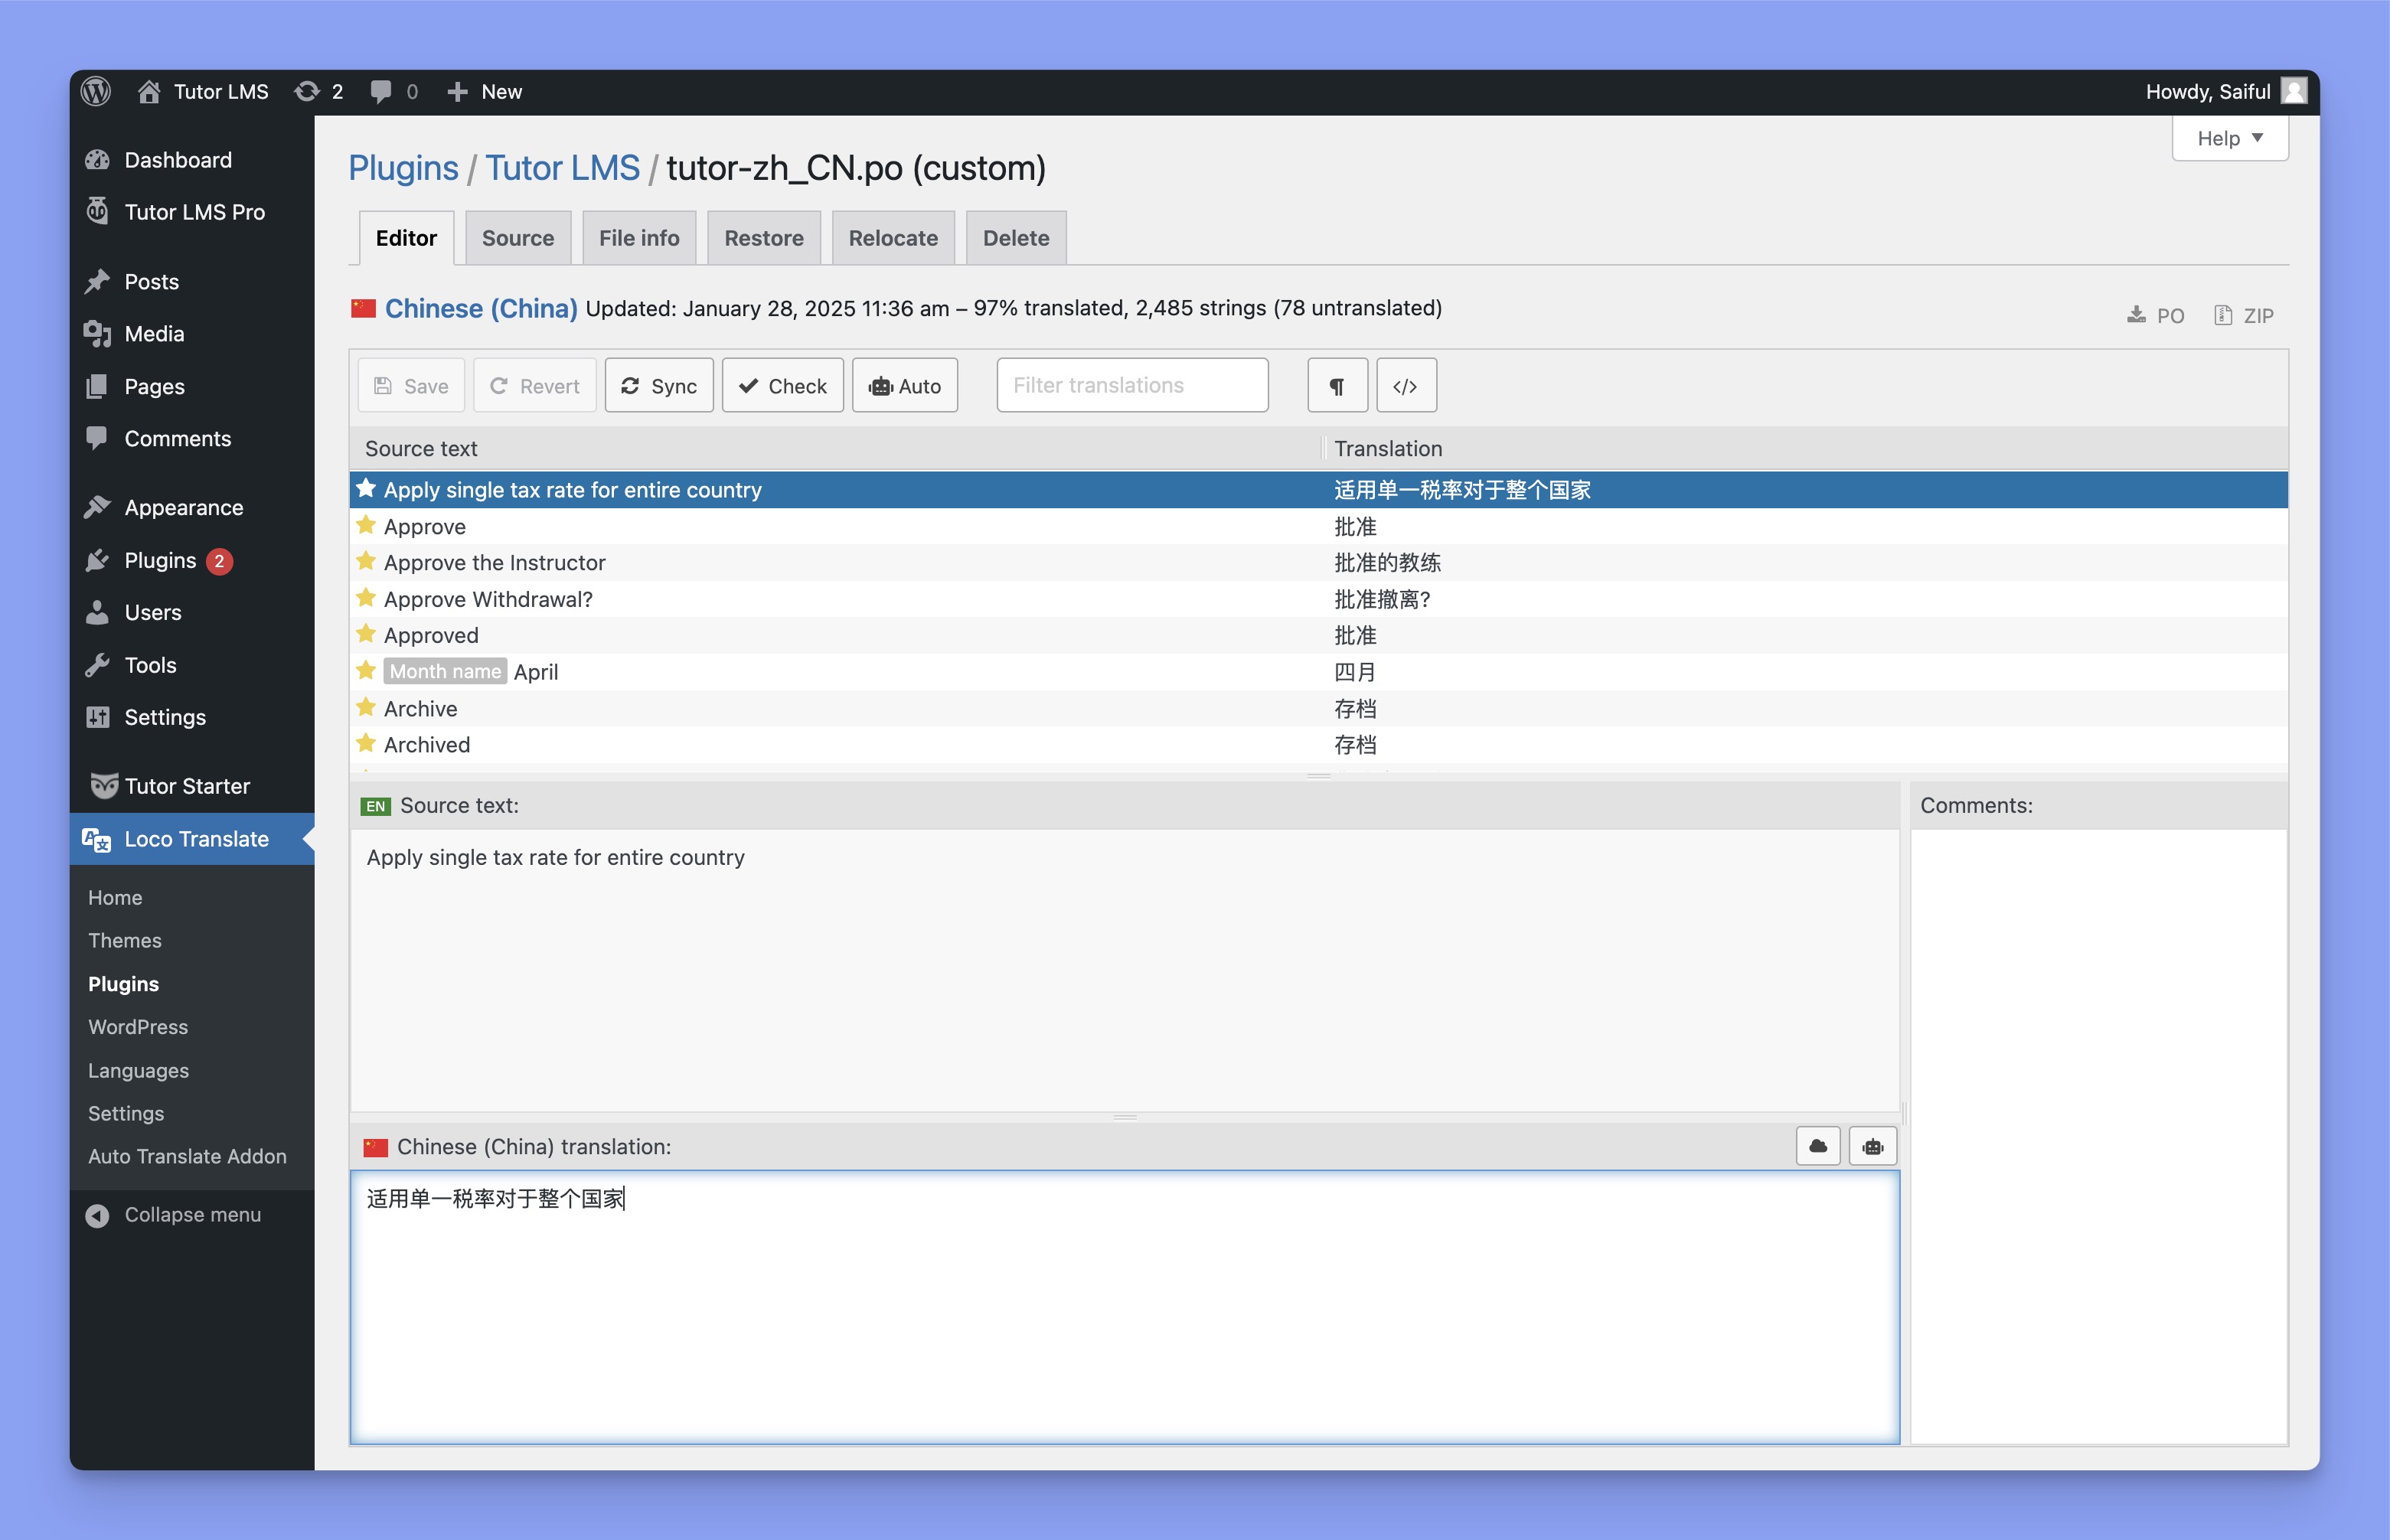Screen dimensions: 2390x1540
Task: Toggle the star on Approve Withdrawal? row
Action: pos(366,598)
